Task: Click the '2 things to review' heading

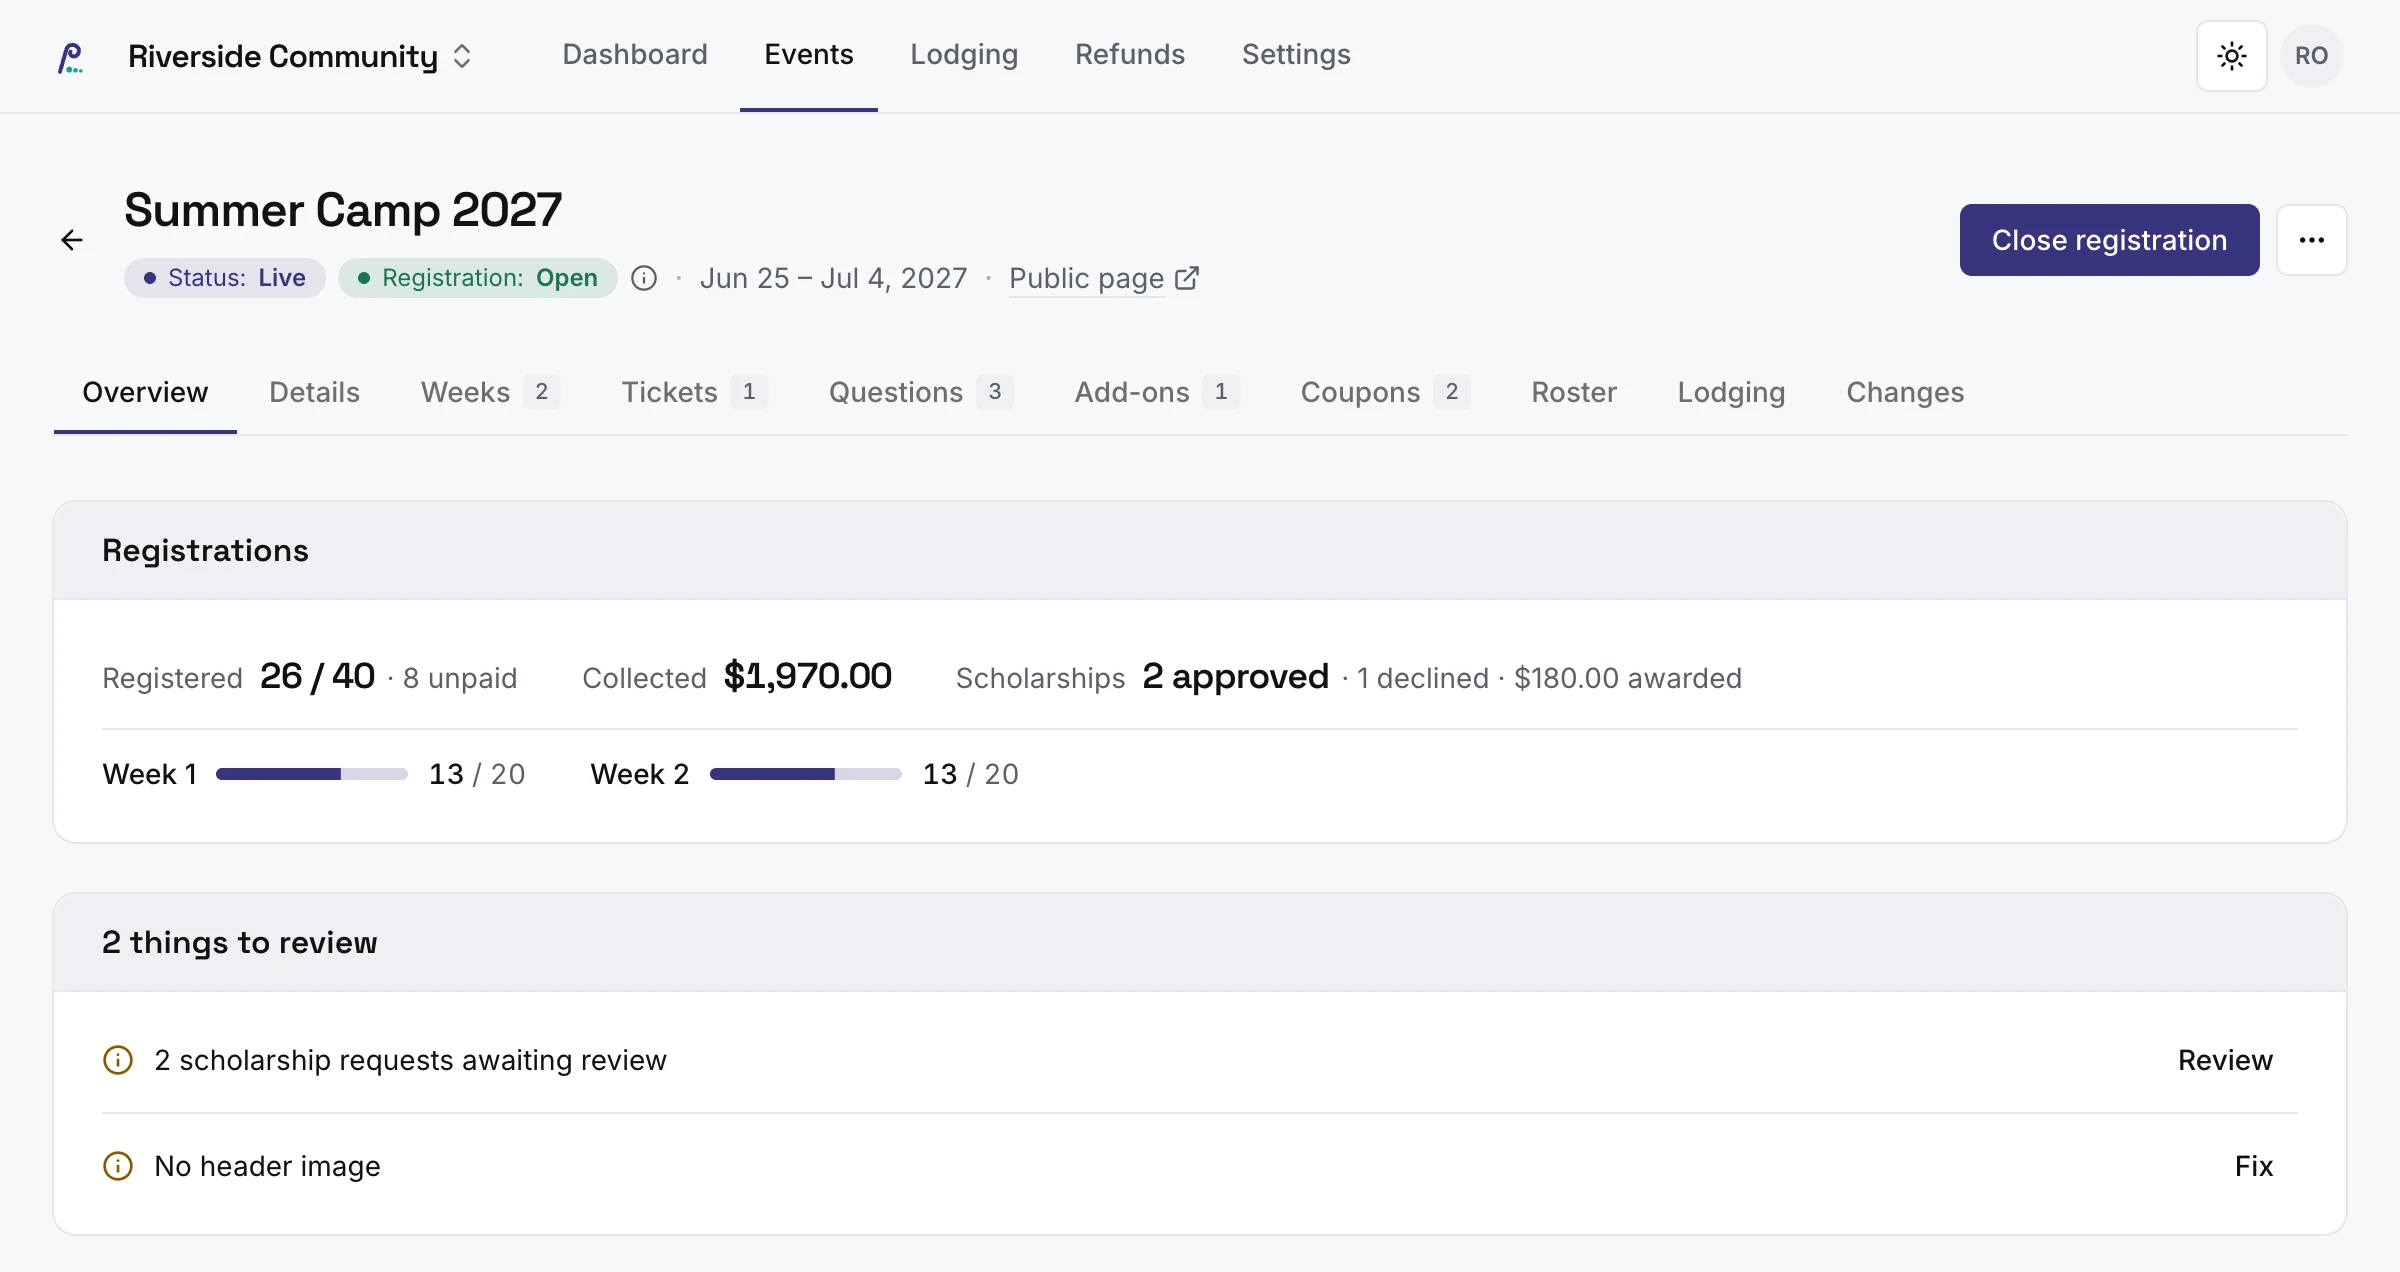Action: (x=240, y=943)
